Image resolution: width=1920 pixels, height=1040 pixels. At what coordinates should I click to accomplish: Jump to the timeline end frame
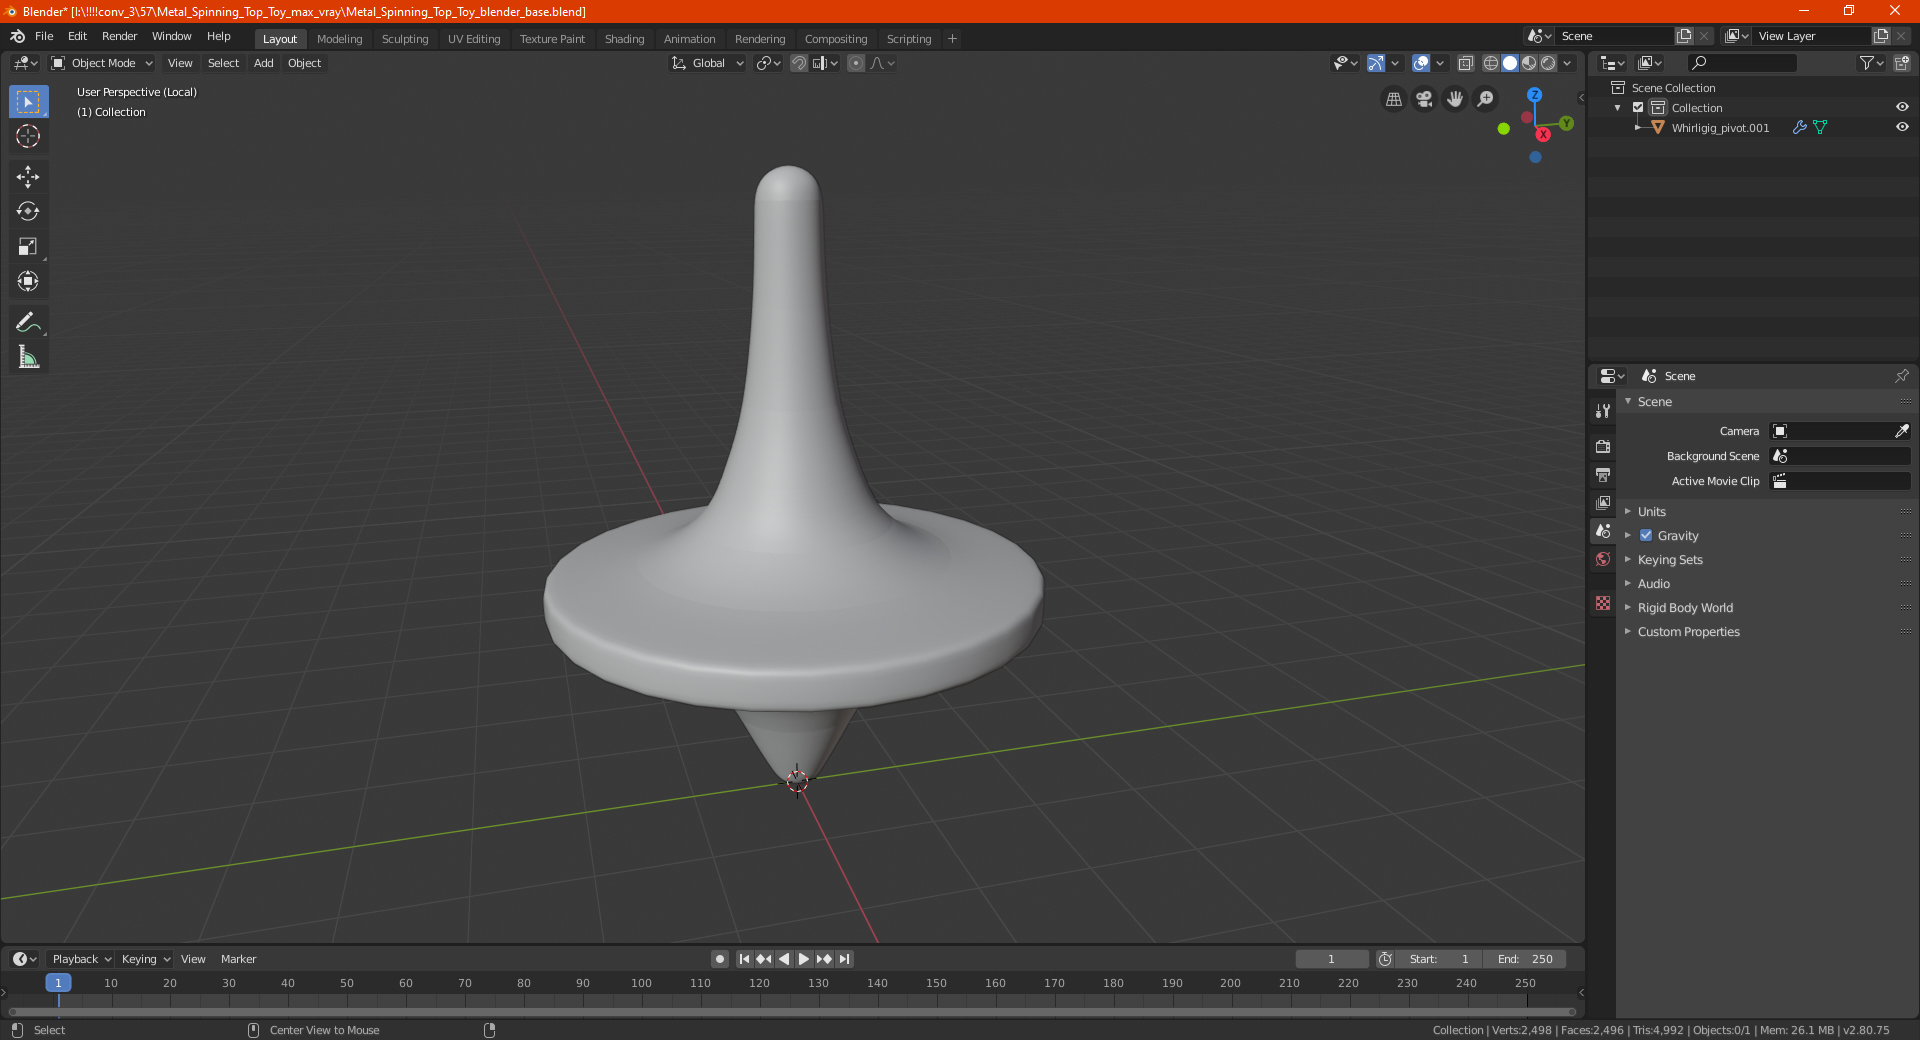tap(845, 959)
